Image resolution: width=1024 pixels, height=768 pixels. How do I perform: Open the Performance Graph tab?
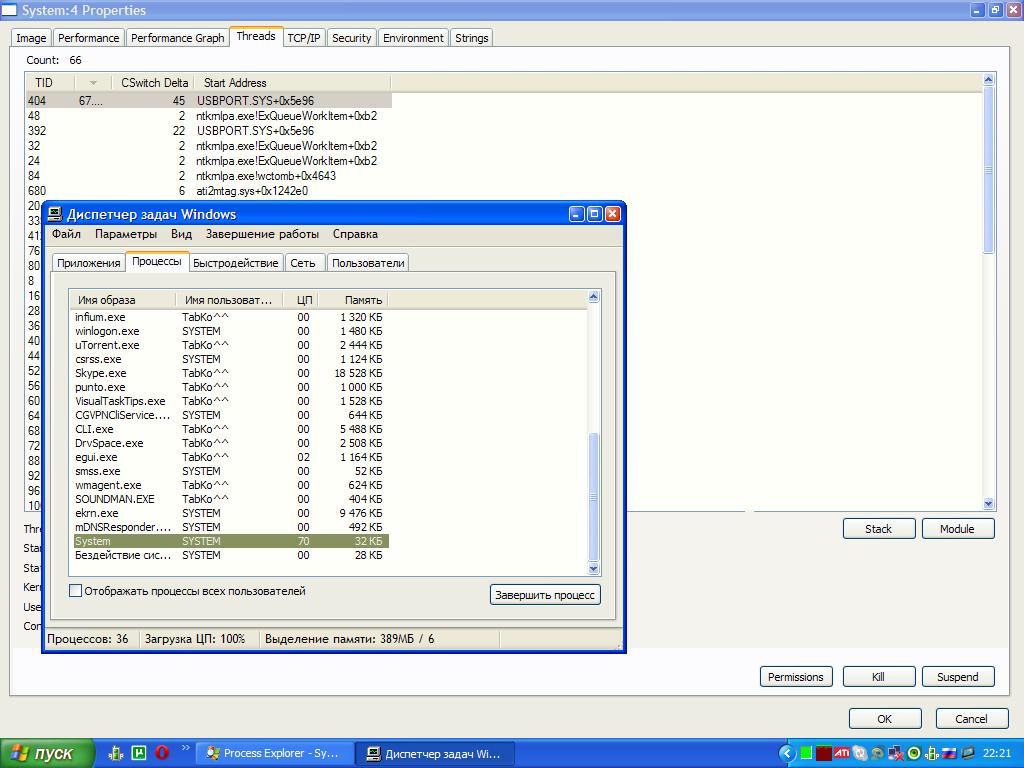(x=178, y=38)
